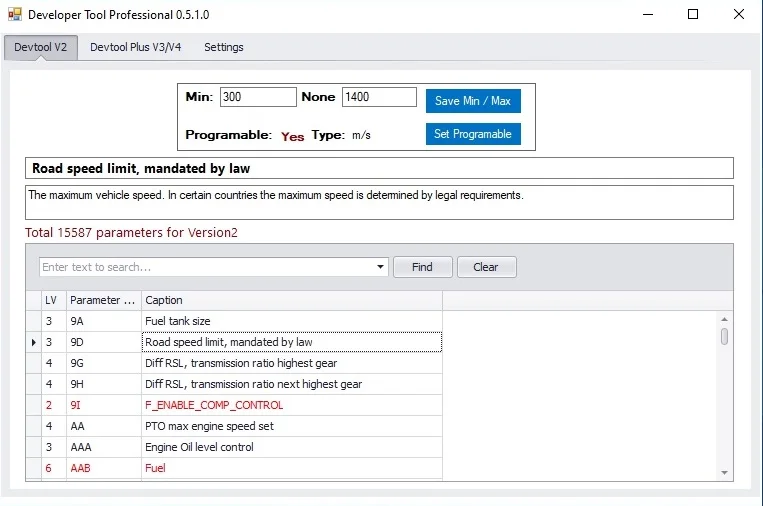The height and width of the screenshot is (506, 763).
Task: Click the 1400 max value input field
Action: pos(379,97)
